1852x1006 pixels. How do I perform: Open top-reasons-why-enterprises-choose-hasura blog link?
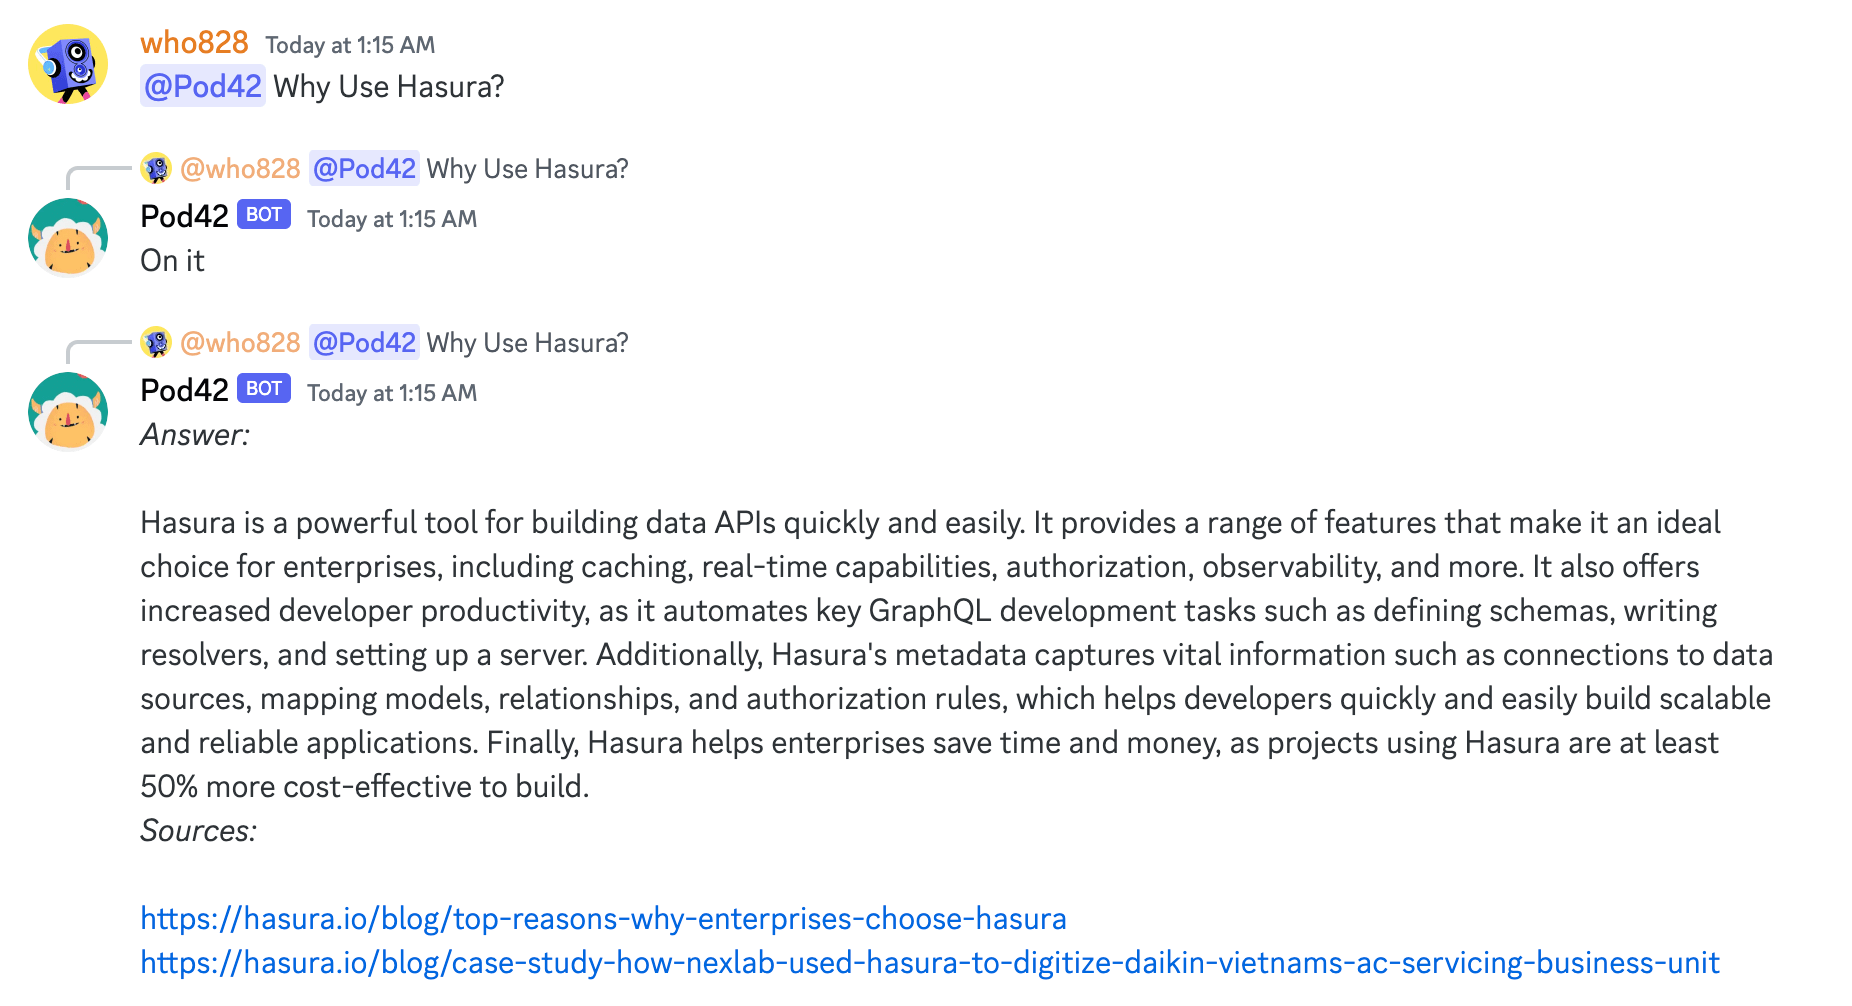tap(603, 918)
